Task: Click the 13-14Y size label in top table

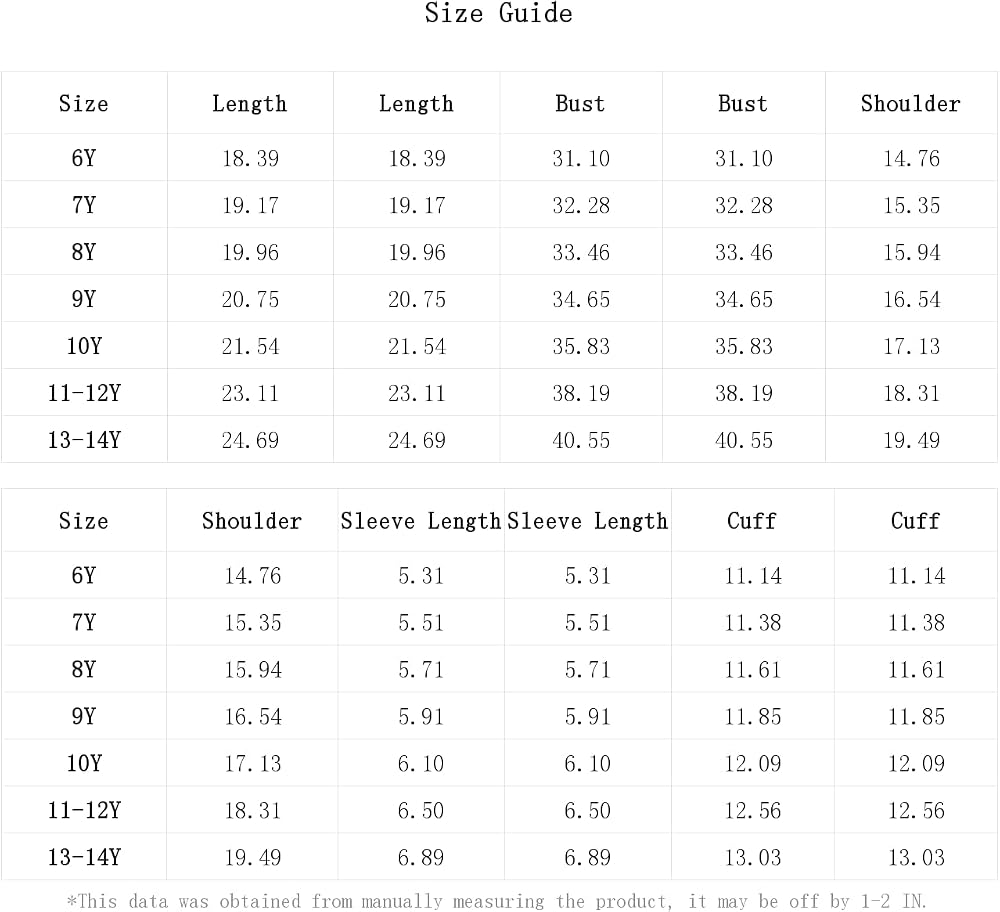Action: (x=84, y=440)
